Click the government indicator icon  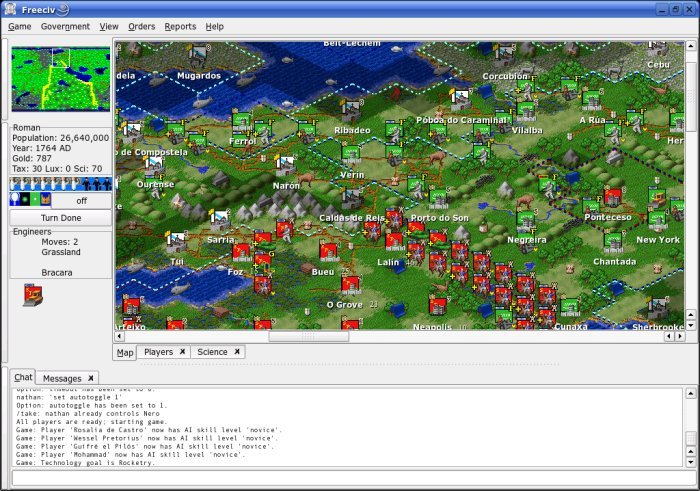[46, 199]
